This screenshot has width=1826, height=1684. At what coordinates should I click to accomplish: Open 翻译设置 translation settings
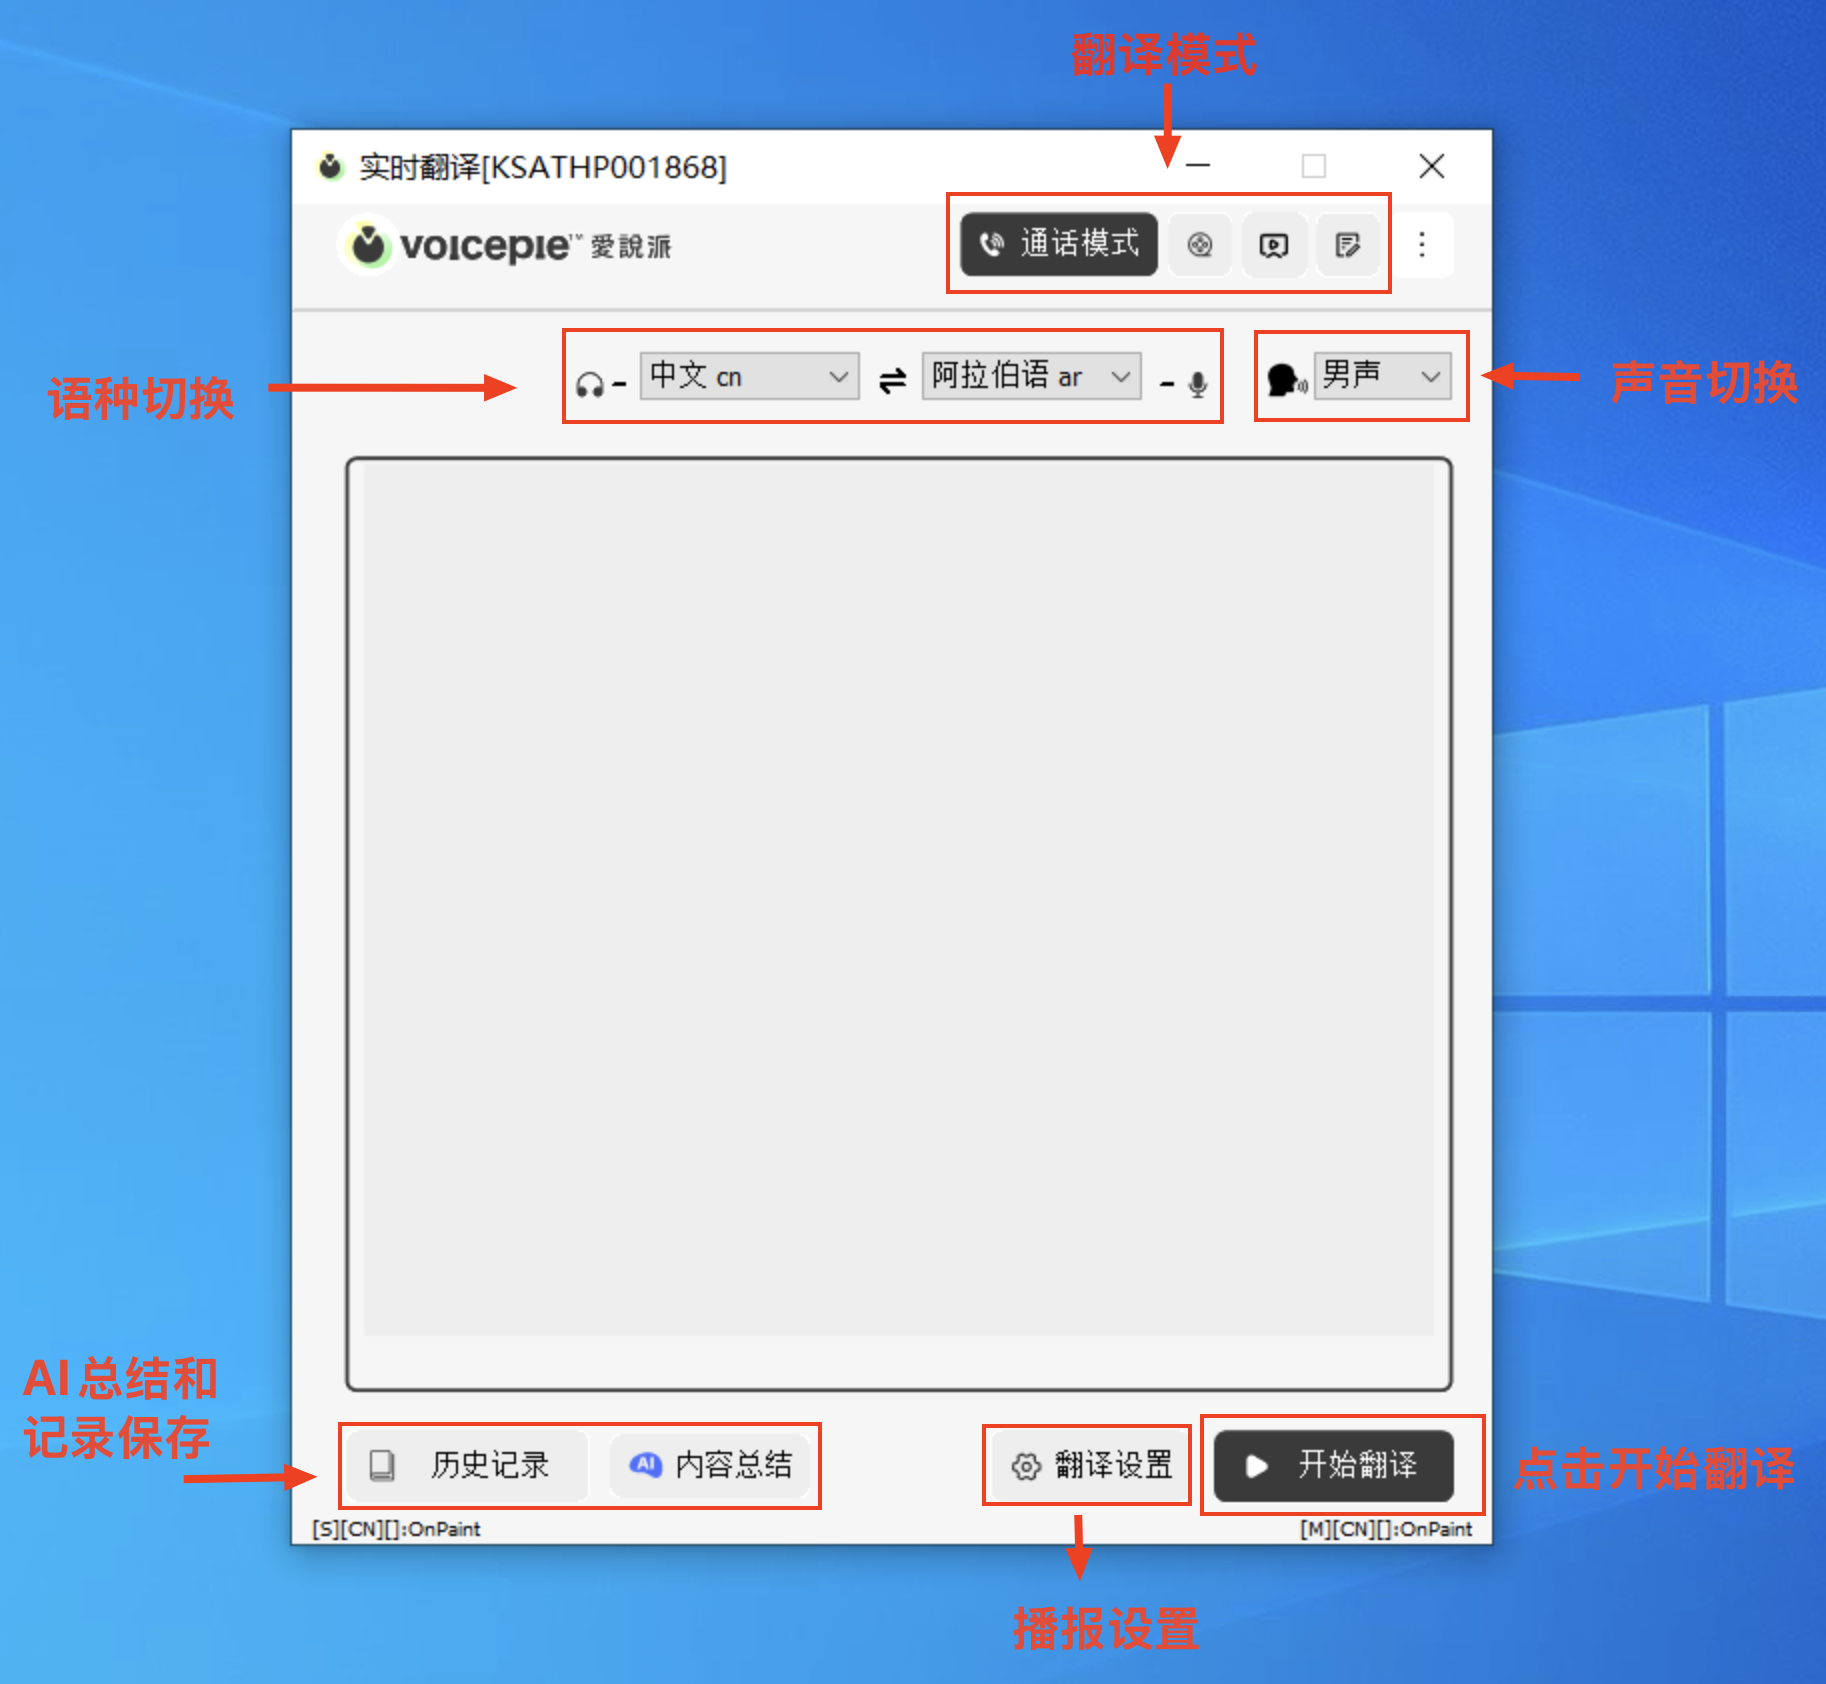pos(1091,1466)
